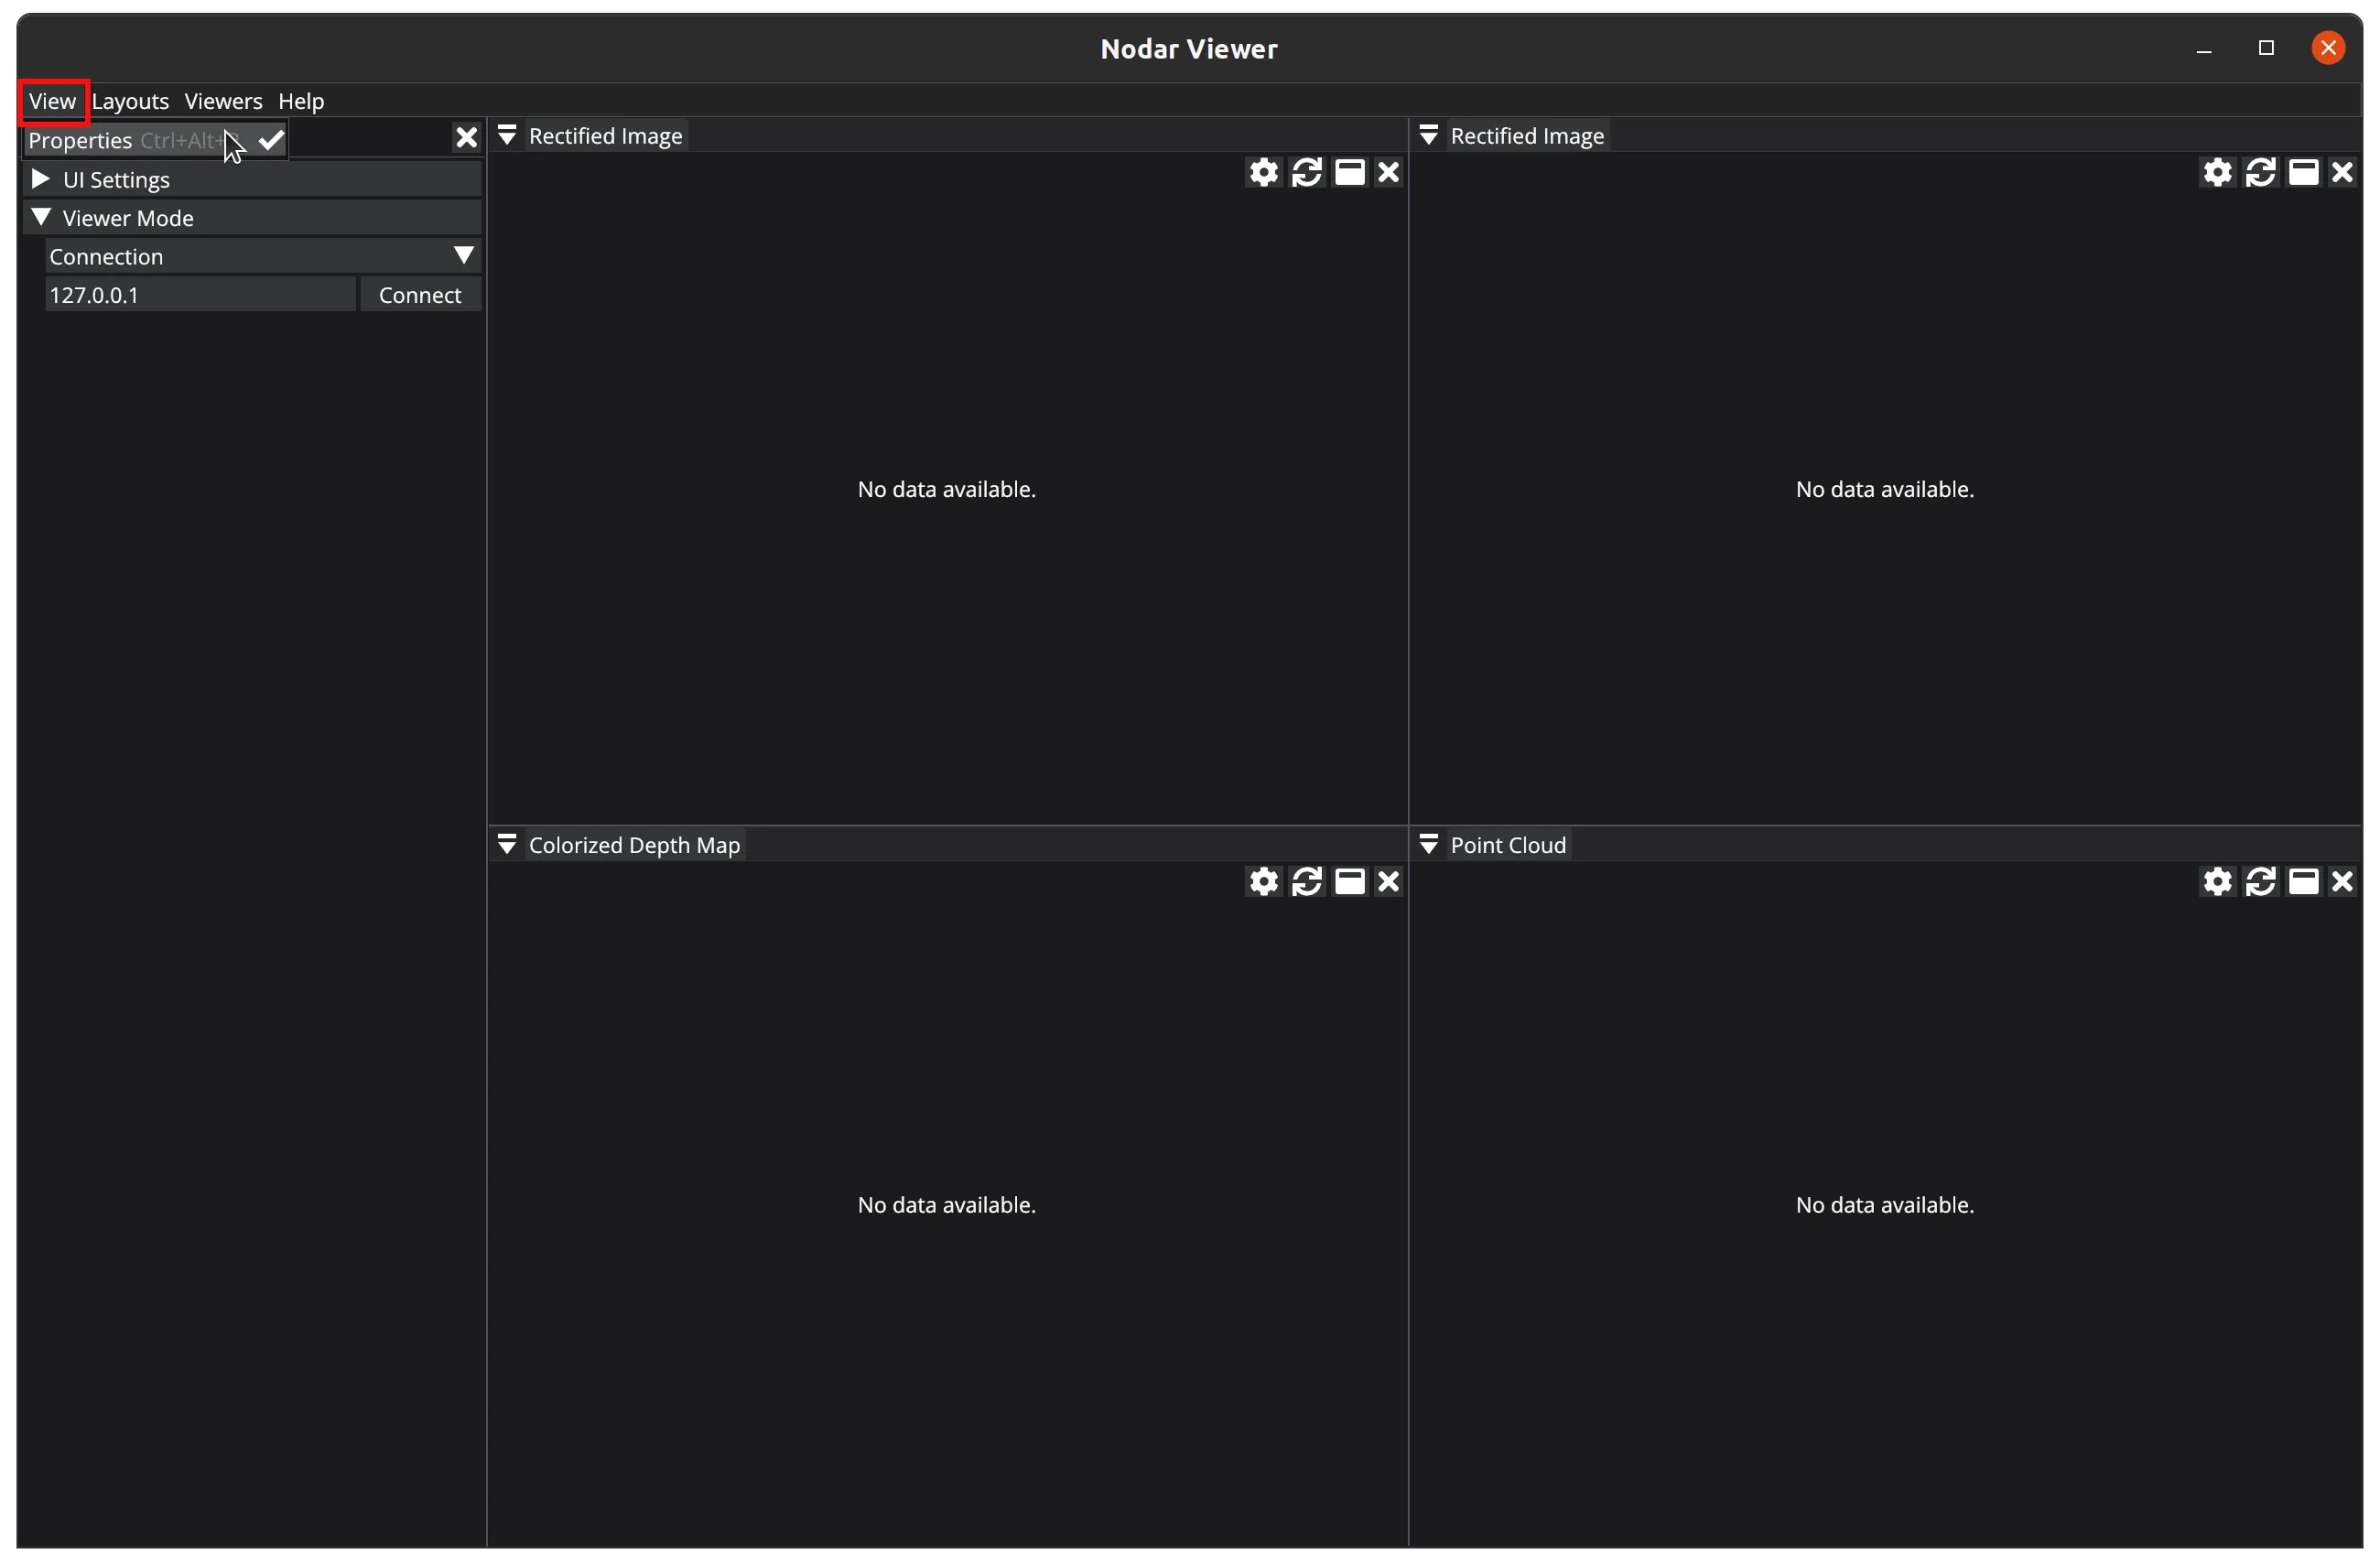Open Point Cloud viewer type dropdown arrow
2380x1565 pixels.
(1429, 844)
